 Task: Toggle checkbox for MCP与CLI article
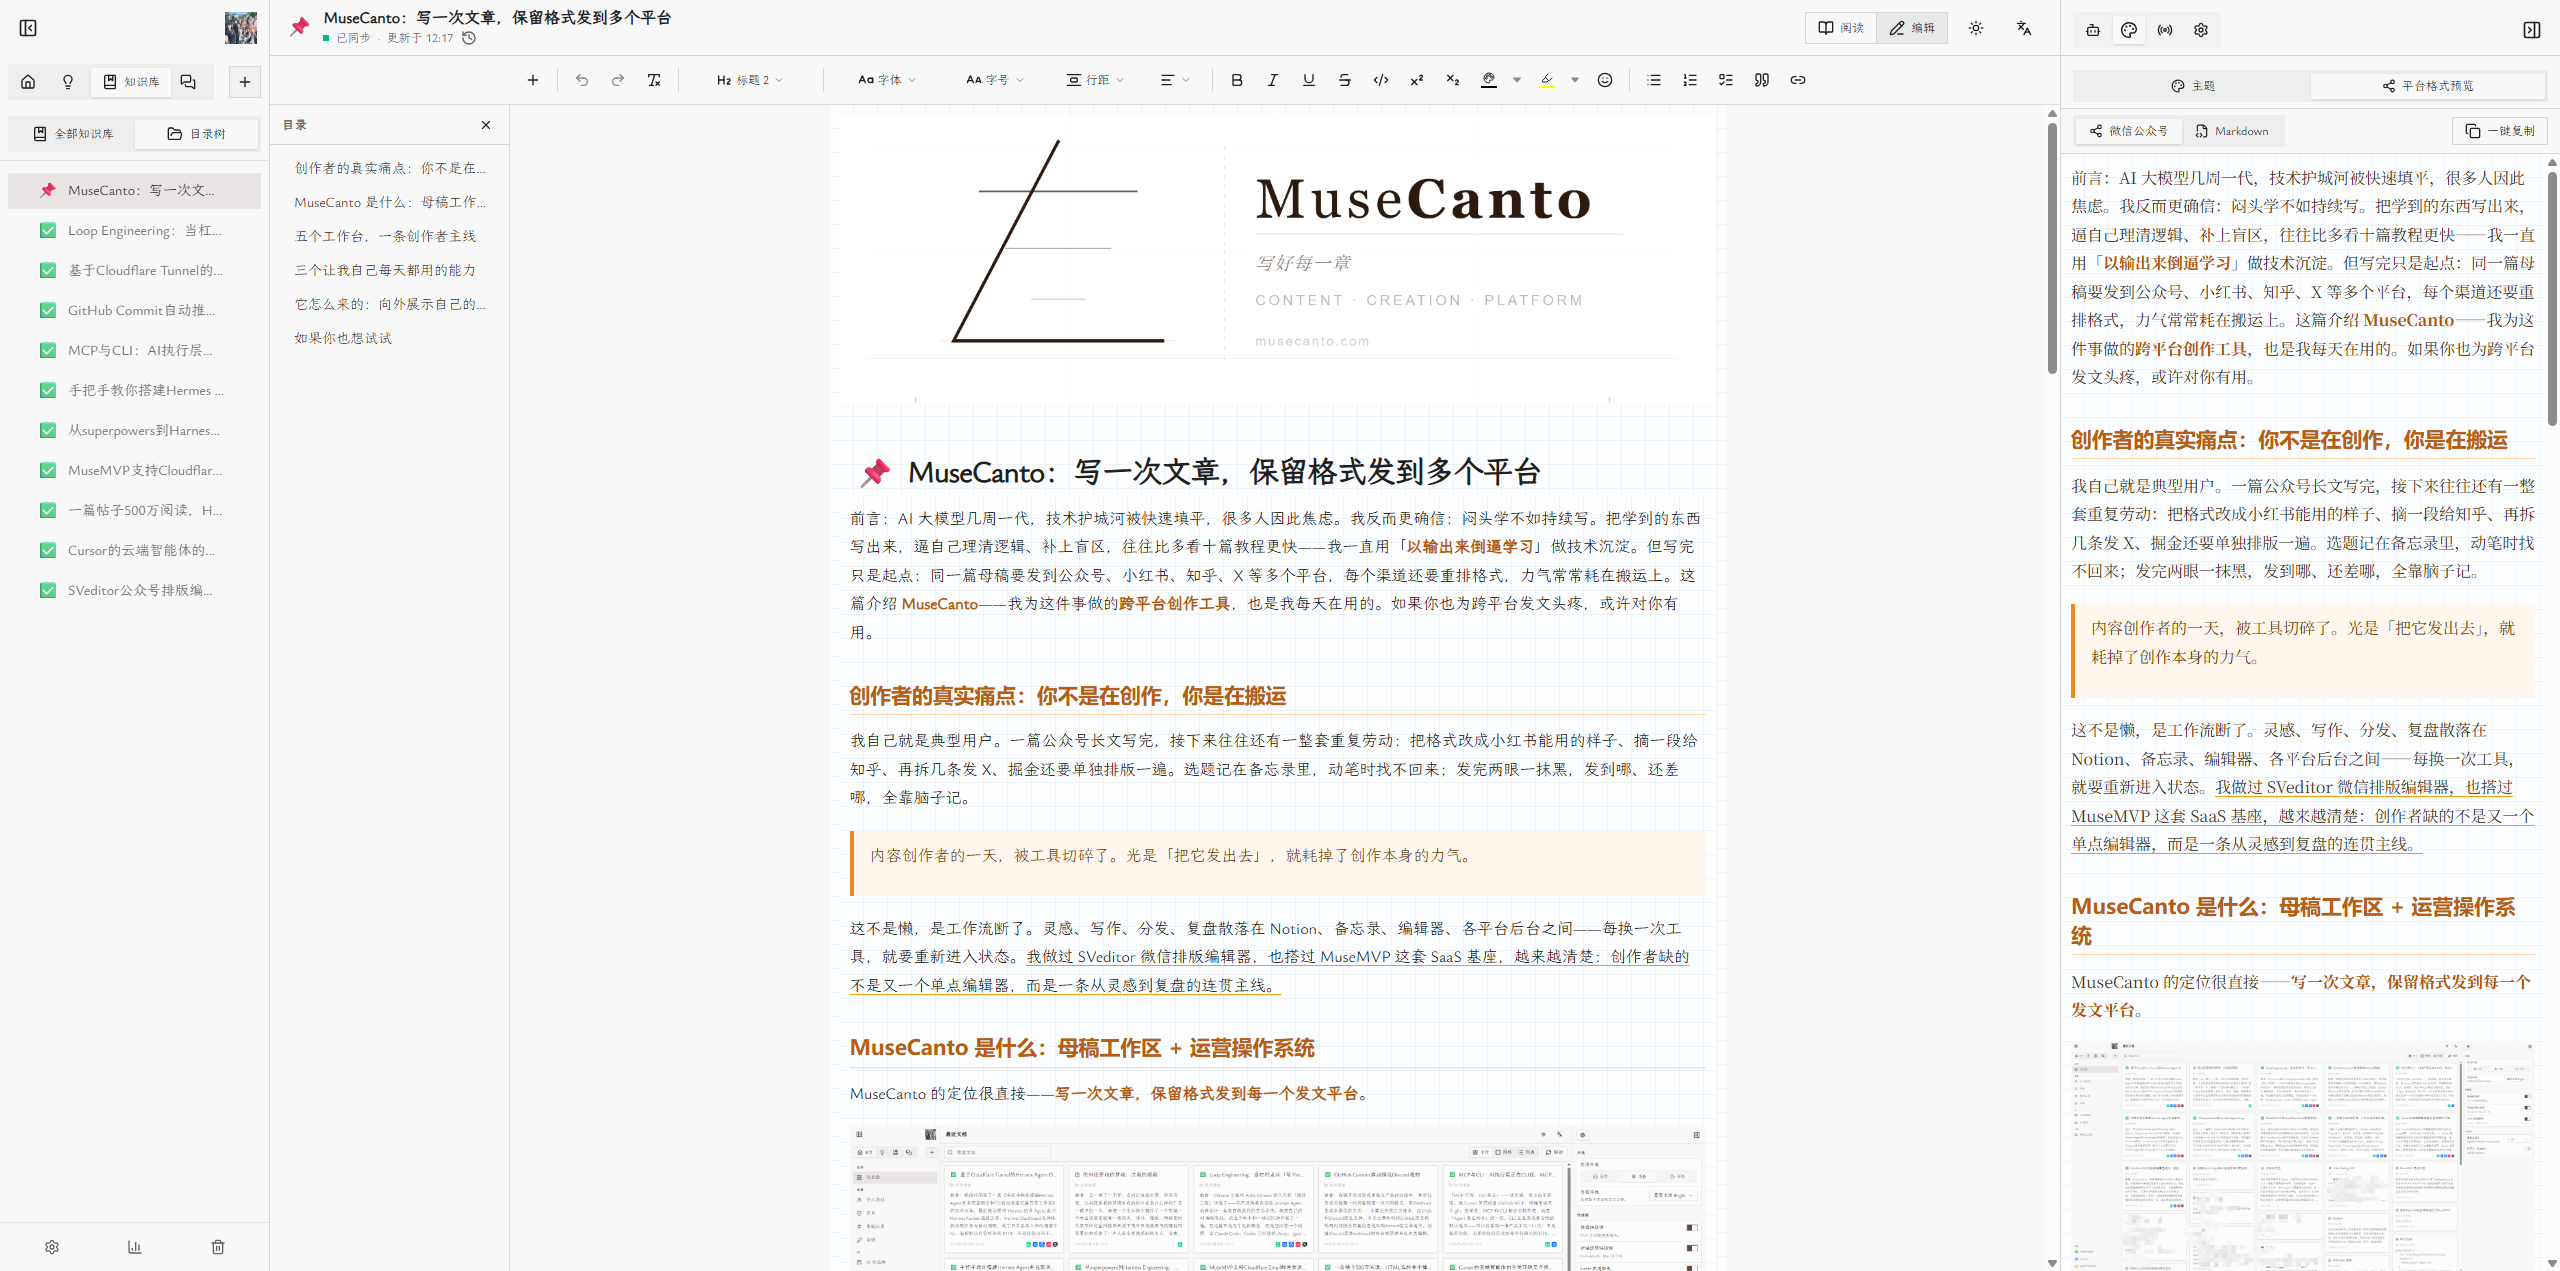point(48,350)
